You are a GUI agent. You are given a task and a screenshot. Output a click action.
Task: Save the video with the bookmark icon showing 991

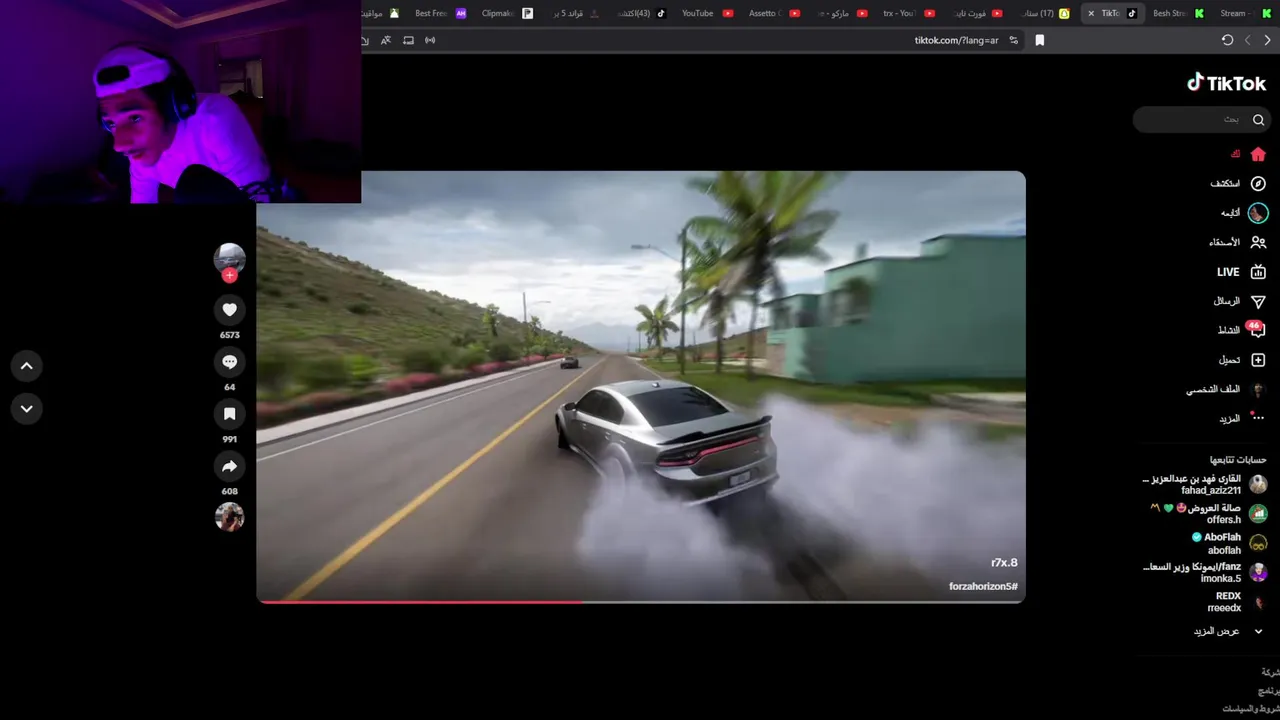click(229, 414)
